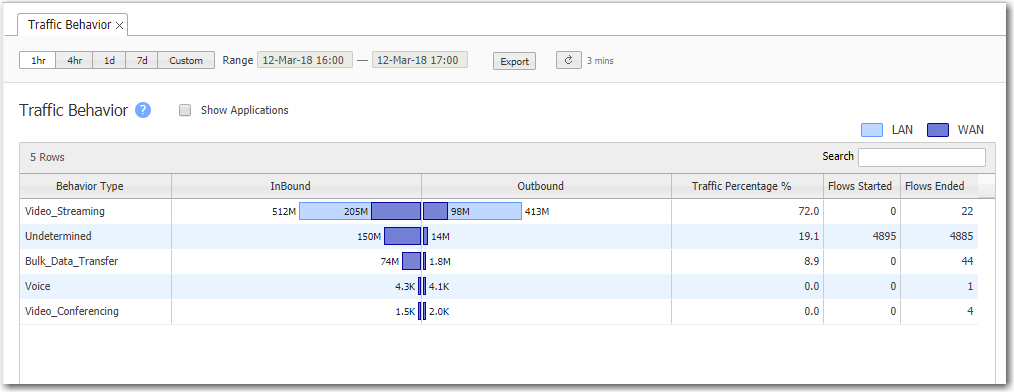The image size is (1014, 392).
Task: Click the 19.1 traffic percentage value
Action: click(x=808, y=236)
